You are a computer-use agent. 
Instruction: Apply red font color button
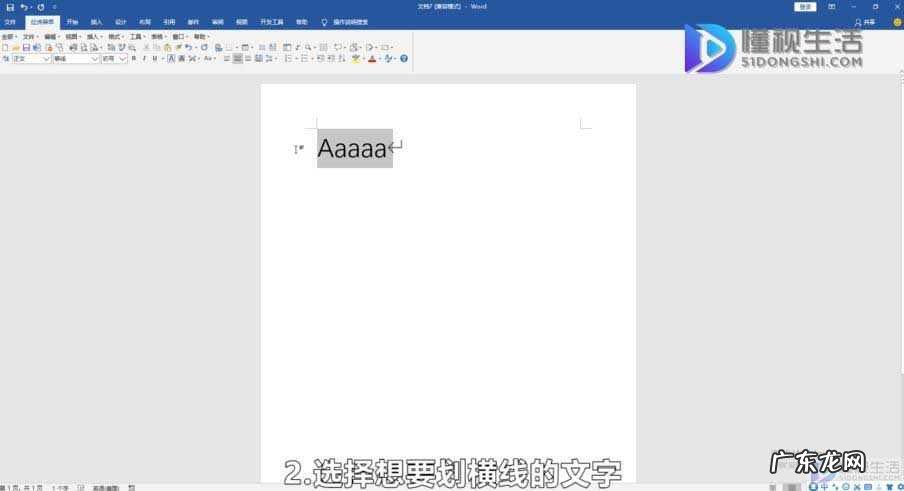tap(372, 58)
